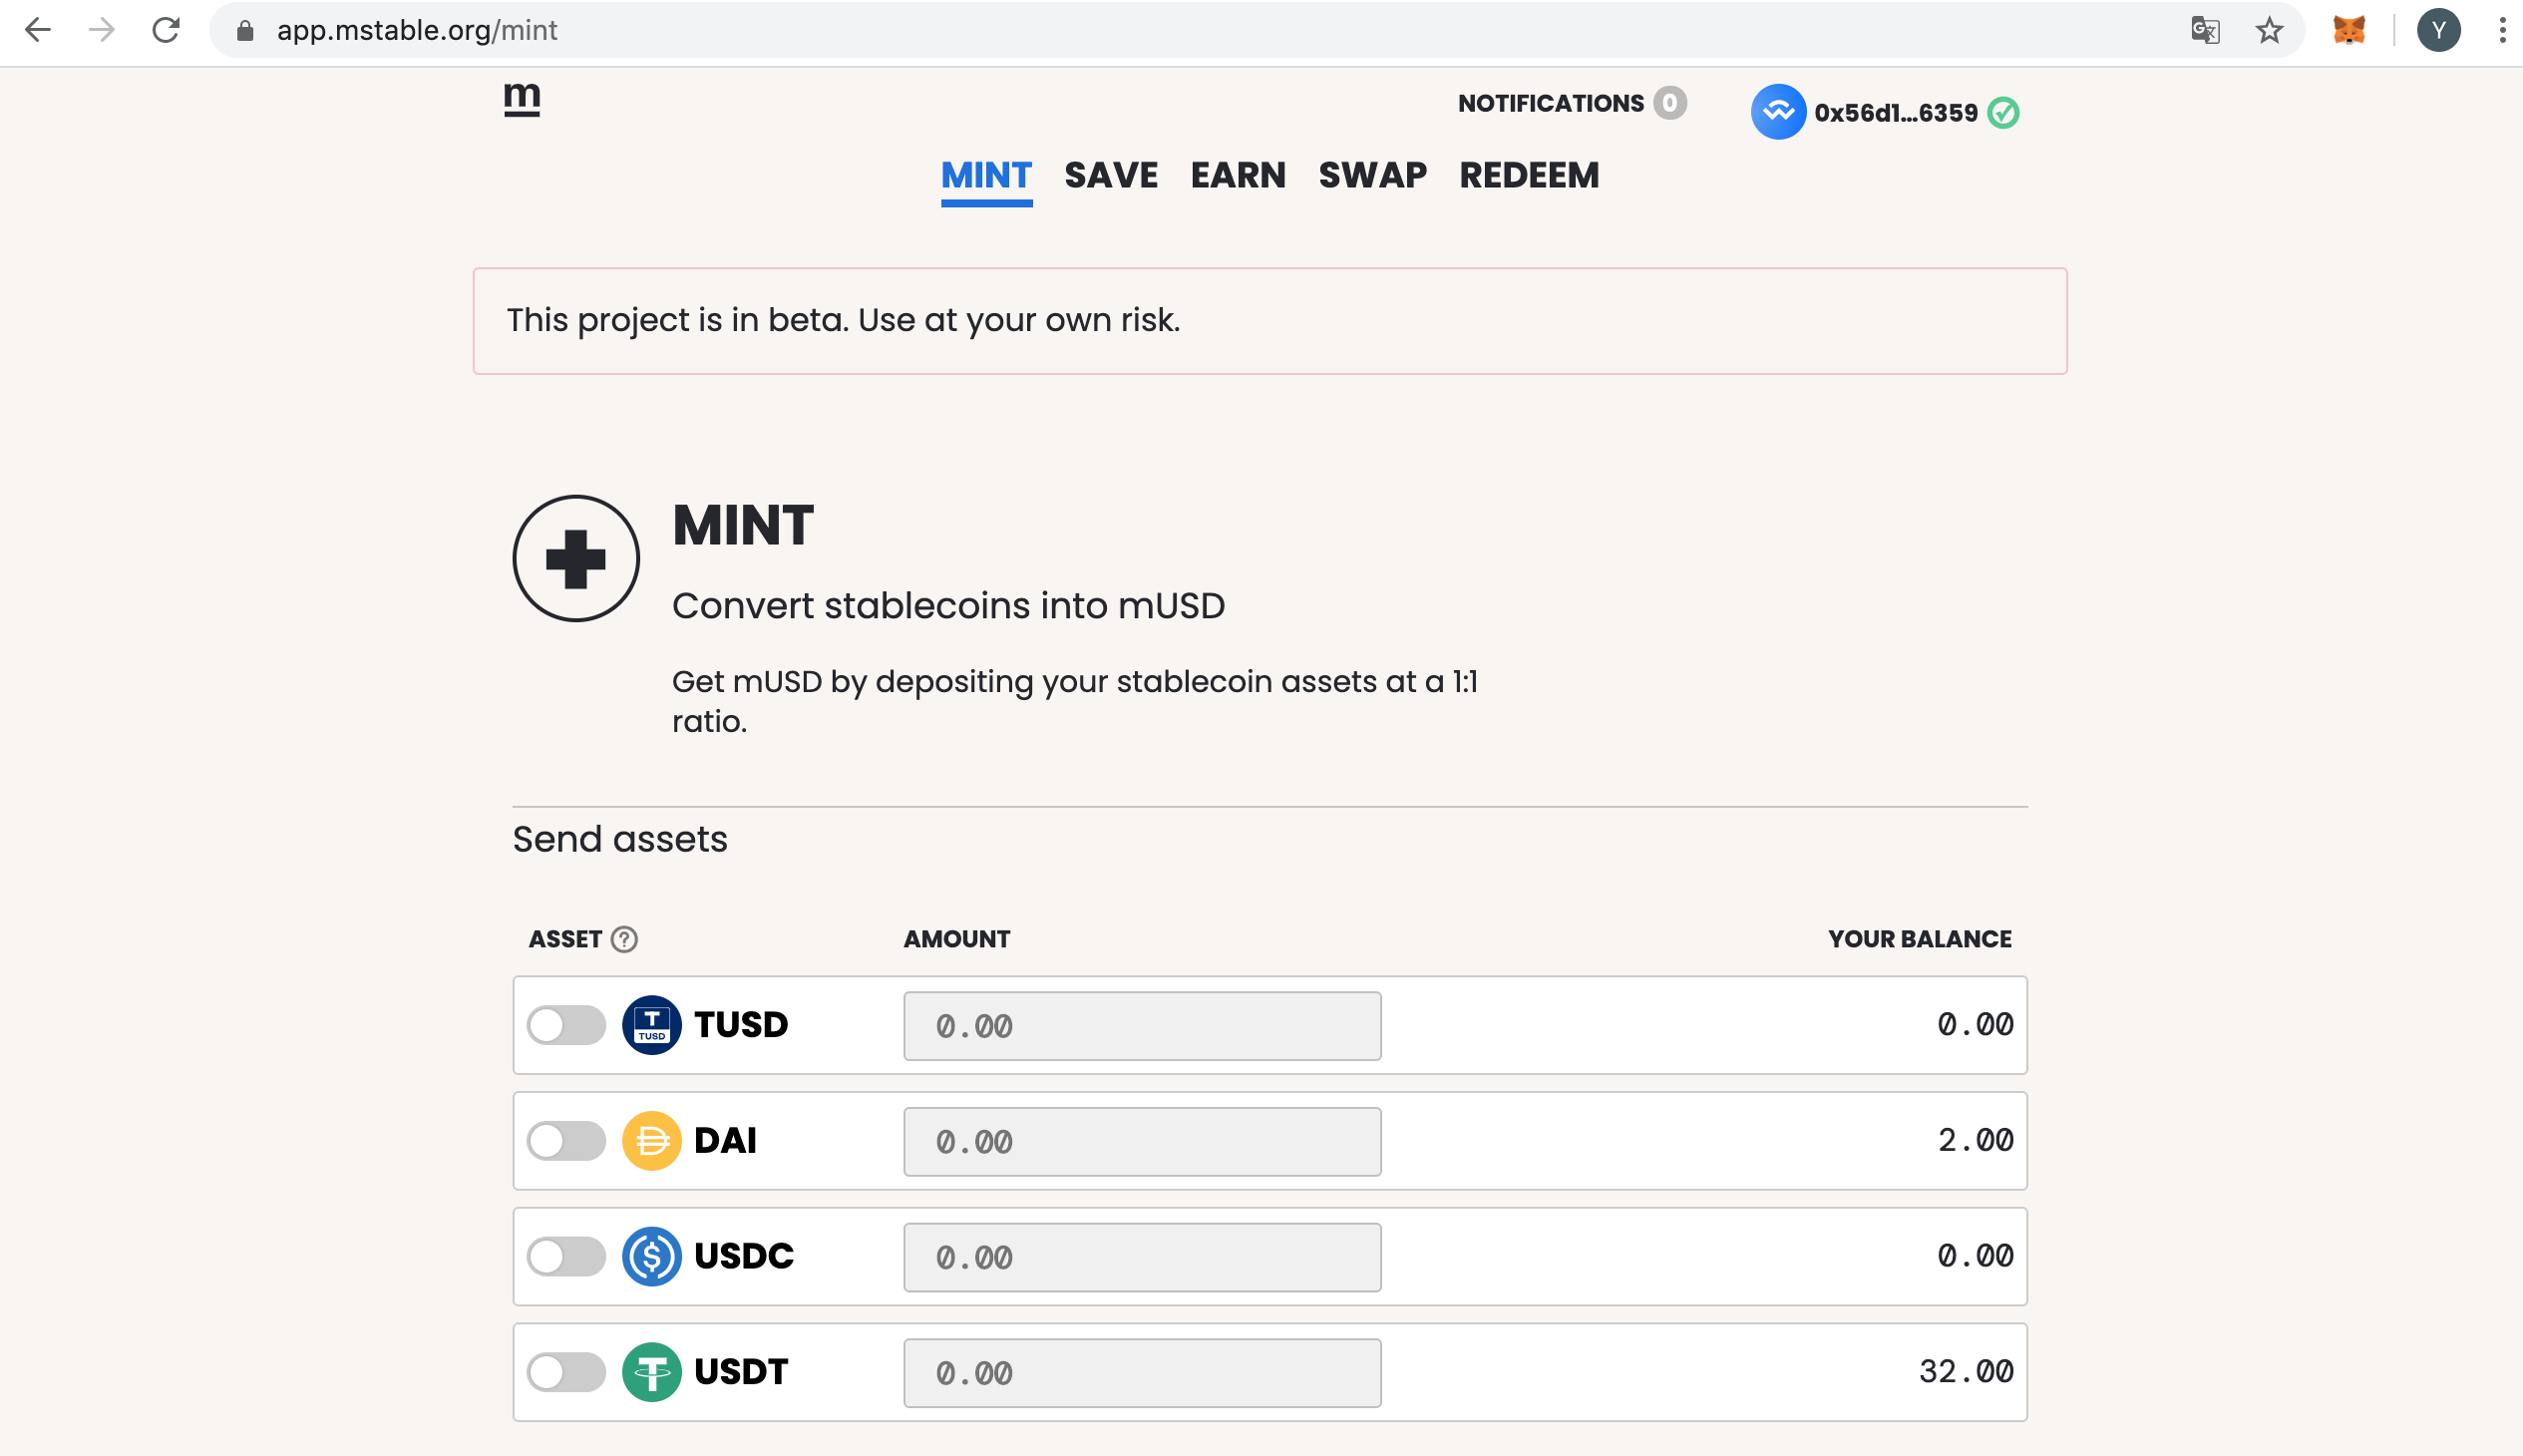Click USDT balance 32.00
2523x1456 pixels.
[1966, 1371]
